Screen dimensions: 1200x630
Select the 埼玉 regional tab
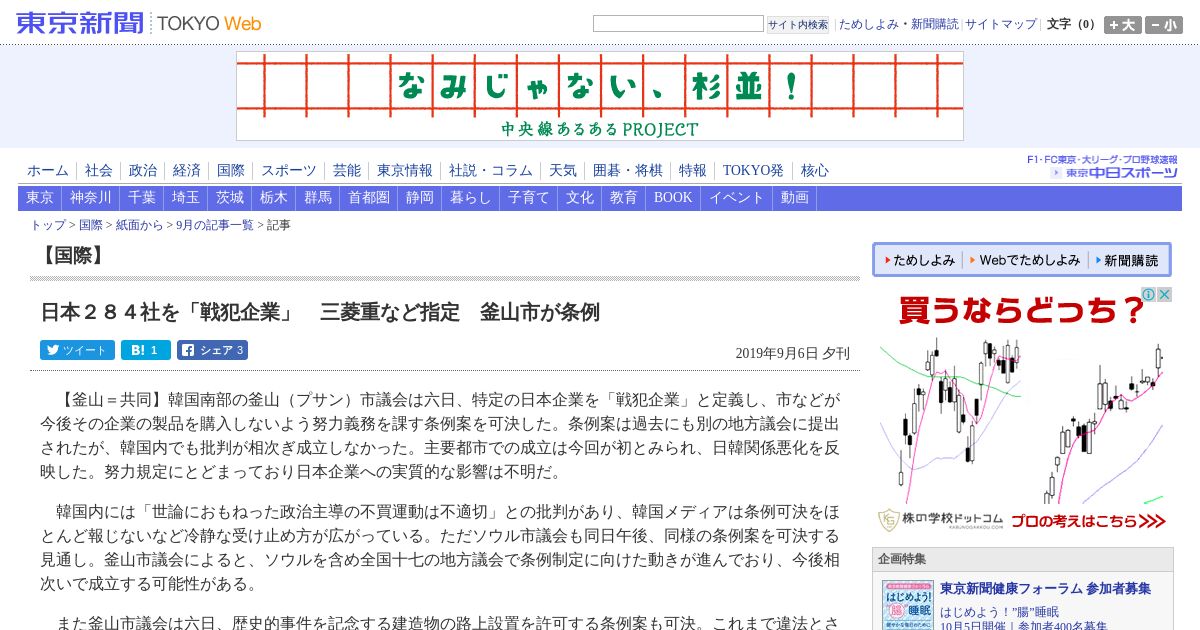pyautogui.click(x=186, y=198)
